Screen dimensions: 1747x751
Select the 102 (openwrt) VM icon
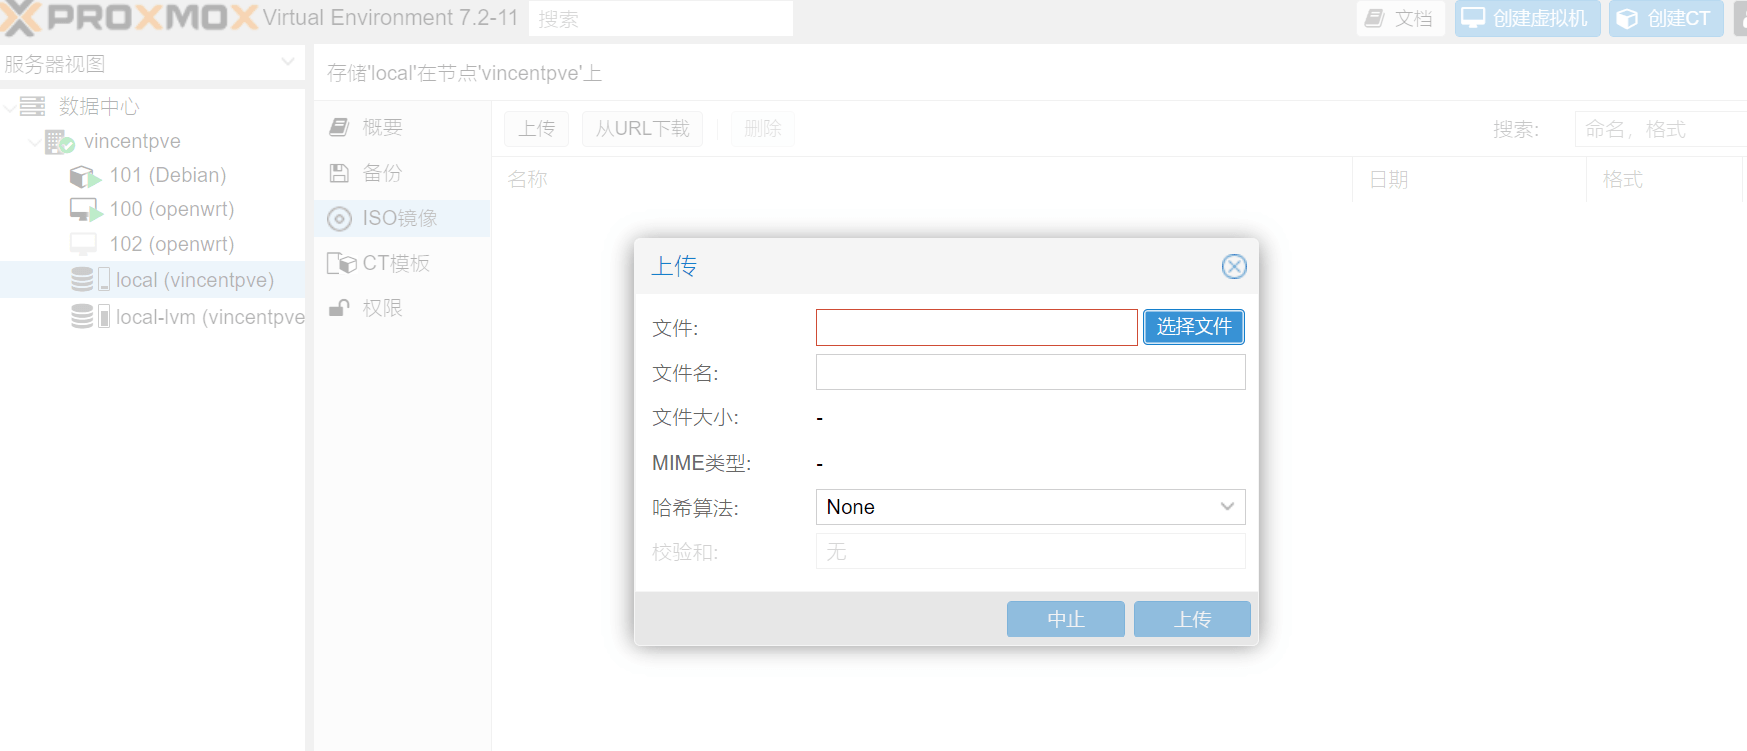pos(83,245)
